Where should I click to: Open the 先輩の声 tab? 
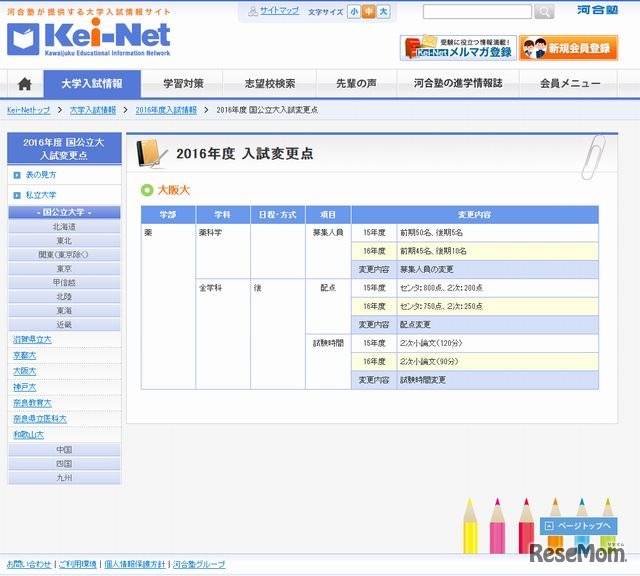(356, 84)
